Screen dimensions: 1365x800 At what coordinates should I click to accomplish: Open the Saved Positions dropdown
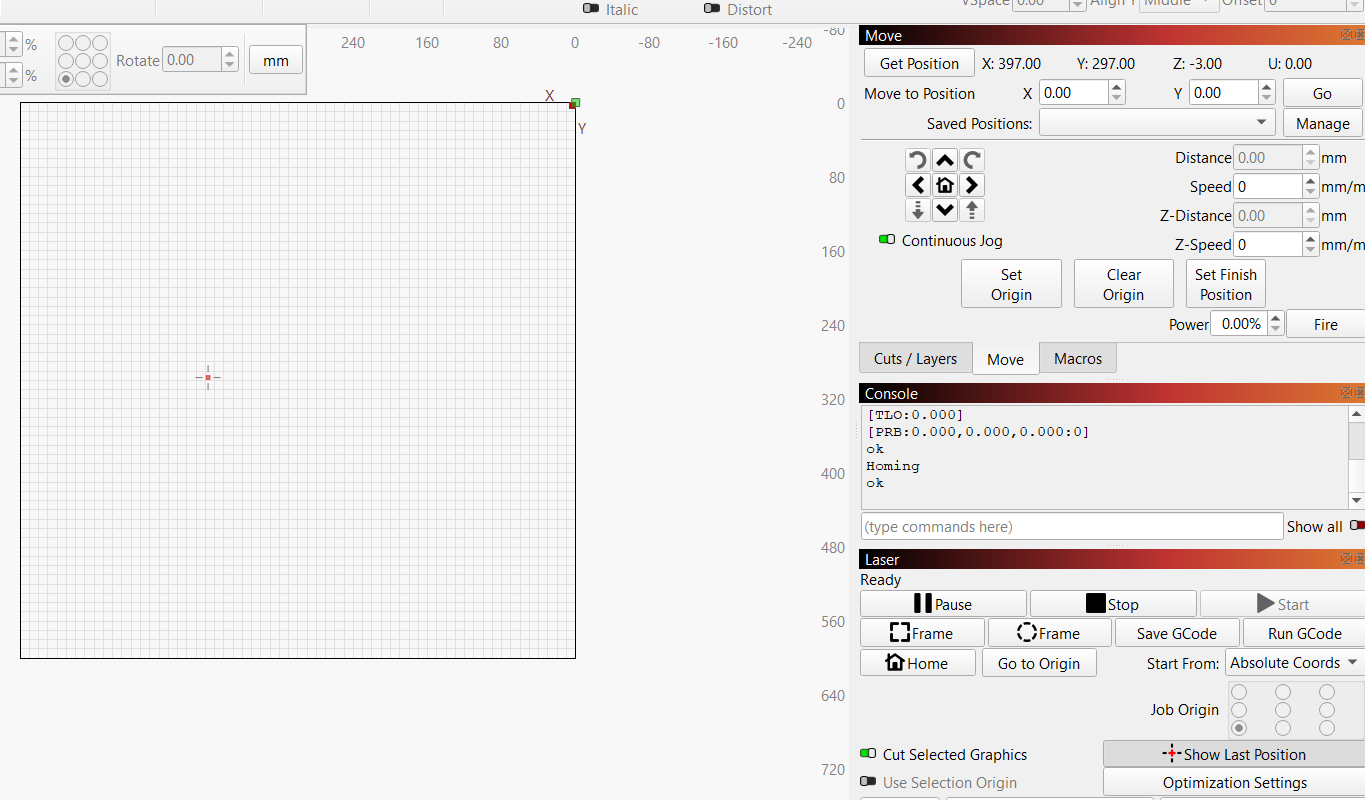[x=1157, y=123]
